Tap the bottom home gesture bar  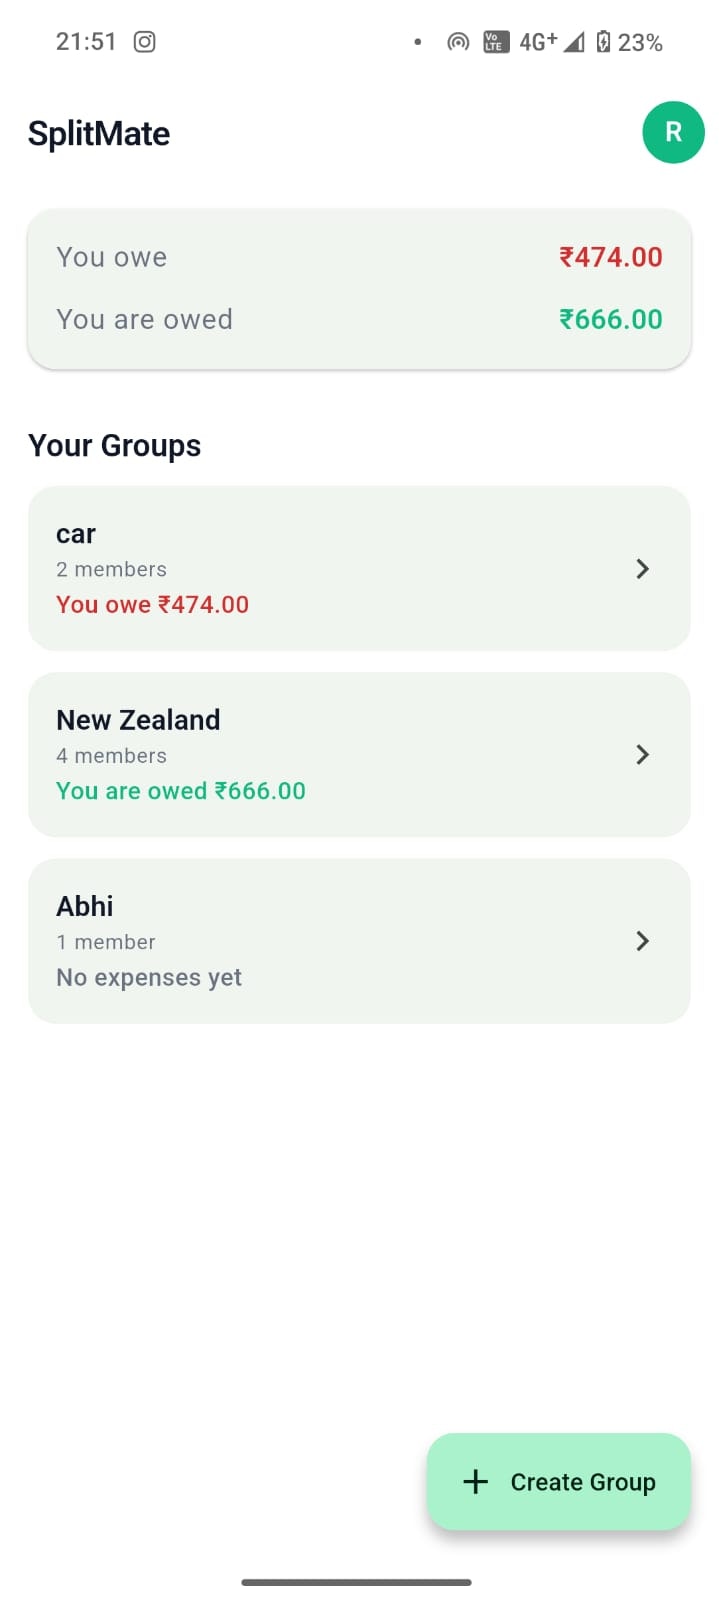(x=356, y=1582)
